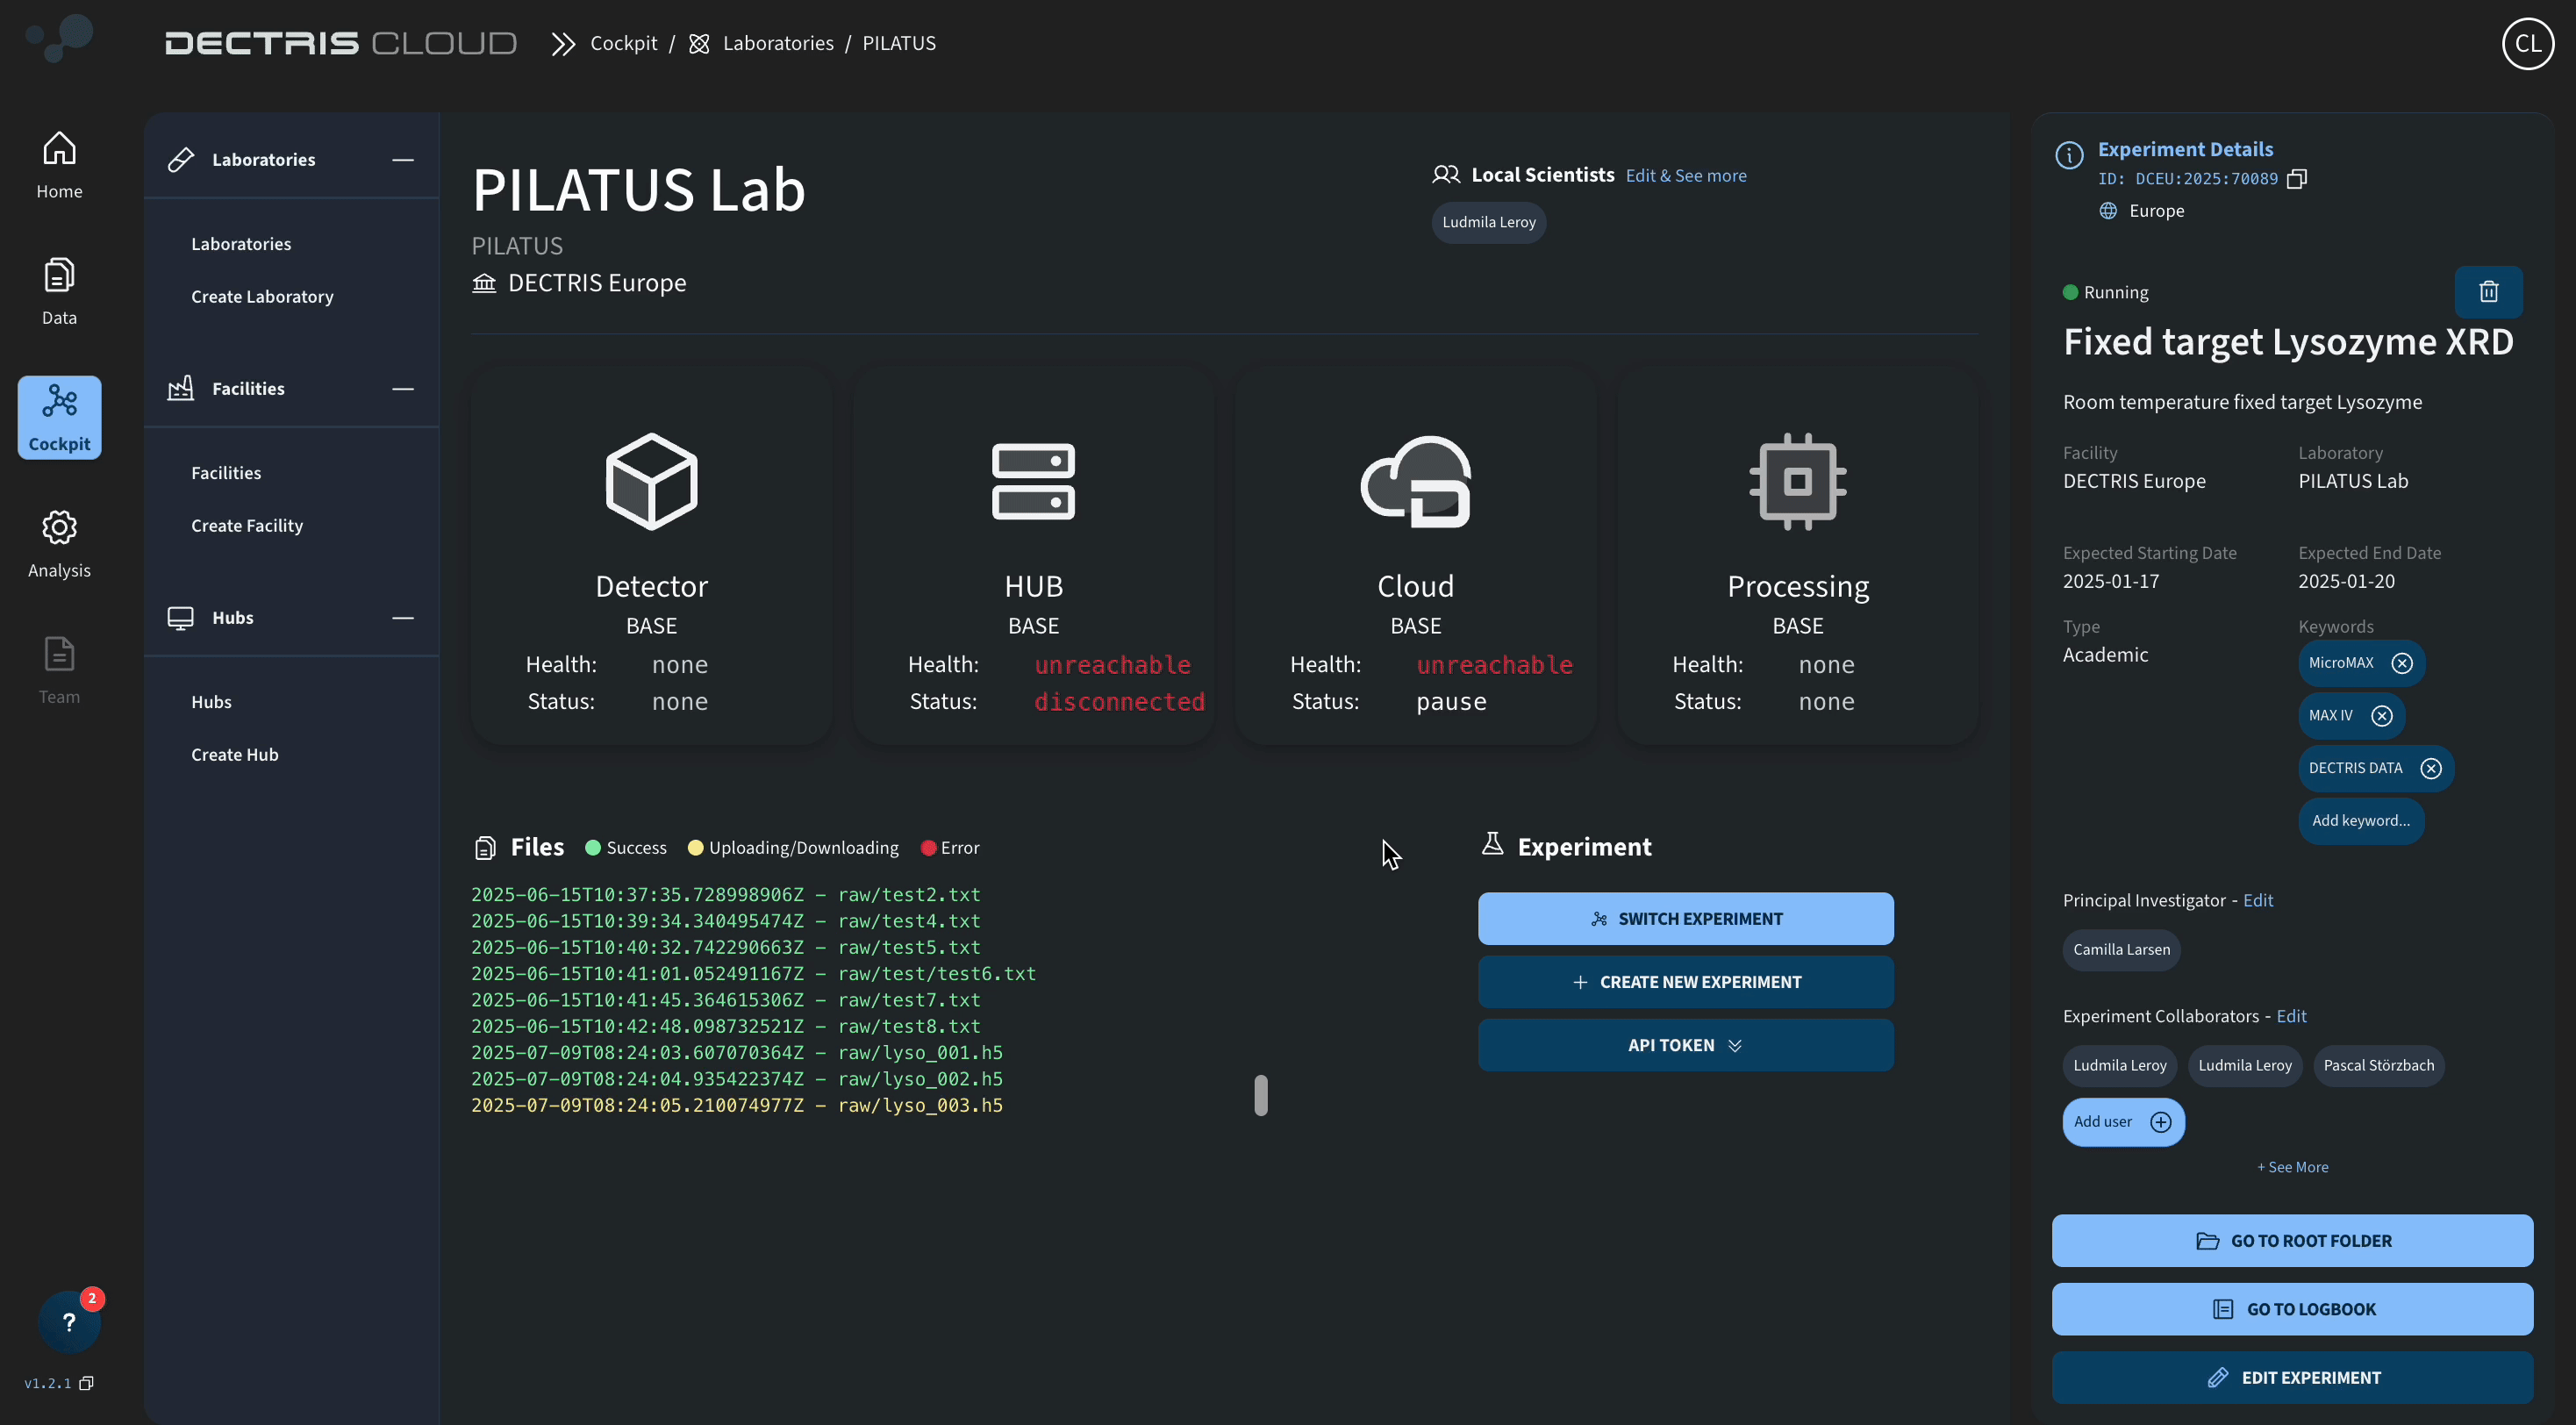The image size is (2576, 1425).
Task: Click file entry raw/lyso_003.h5
Action: pyautogui.click(x=737, y=1105)
